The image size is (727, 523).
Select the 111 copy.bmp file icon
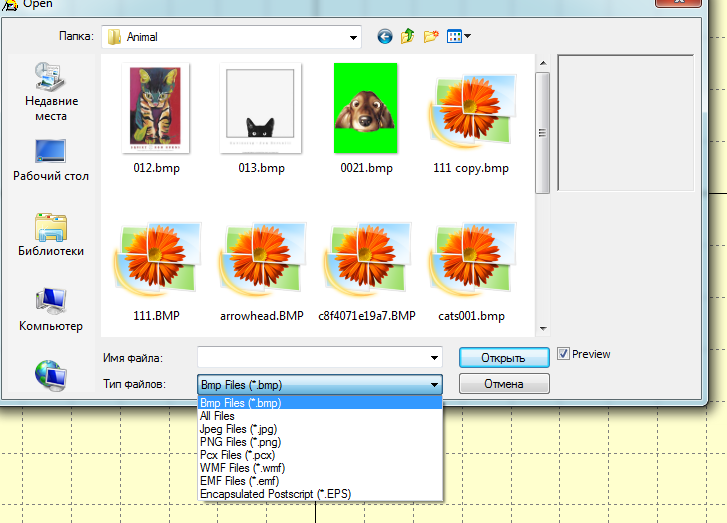[472, 111]
